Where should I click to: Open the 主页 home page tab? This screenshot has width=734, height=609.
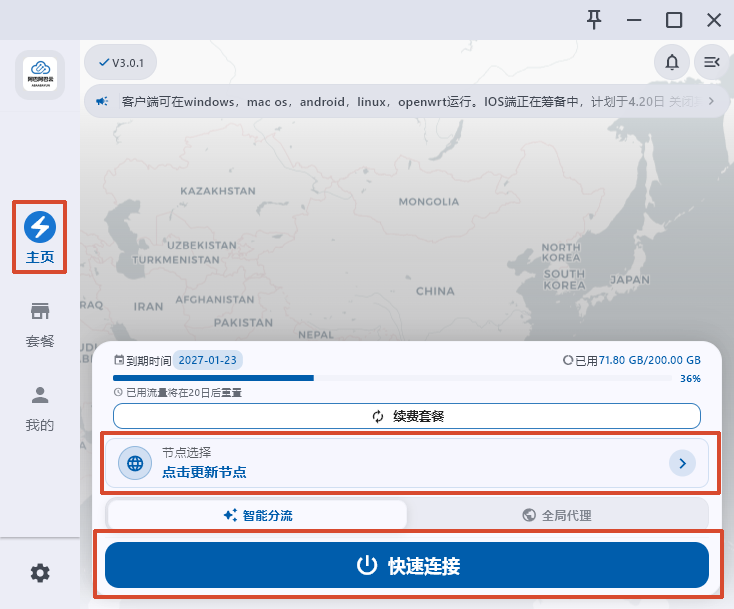pyautogui.click(x=40, y=237)
